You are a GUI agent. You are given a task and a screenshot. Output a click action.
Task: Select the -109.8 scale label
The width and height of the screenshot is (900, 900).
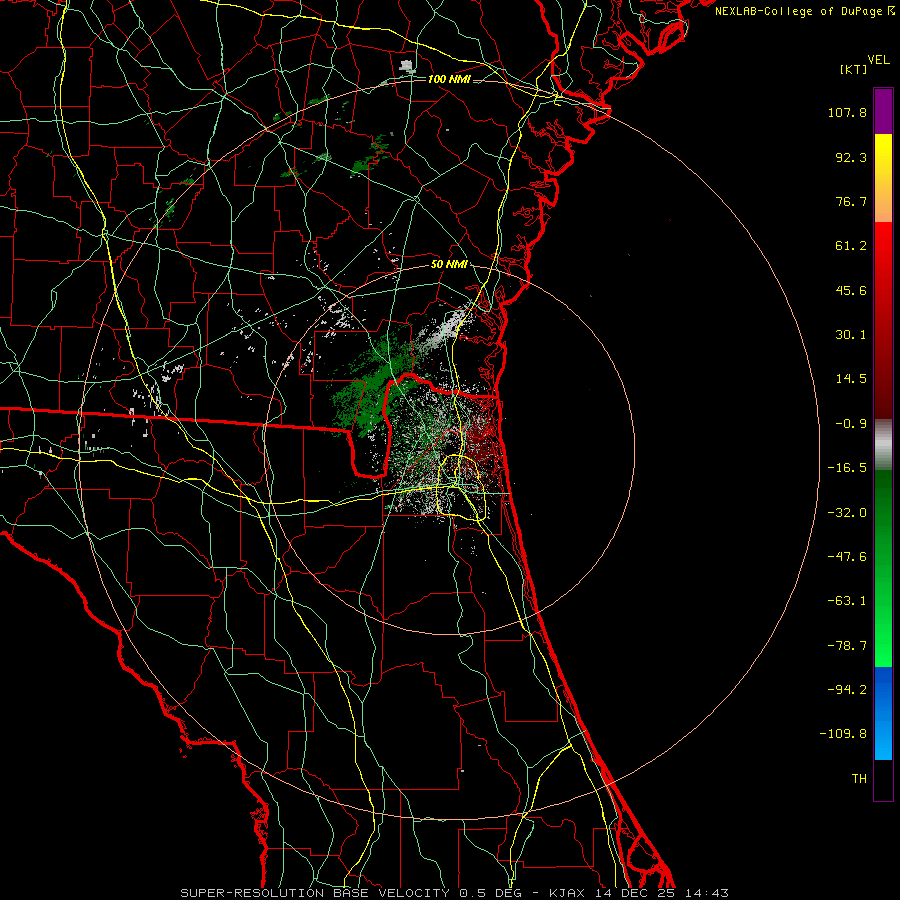843,734
